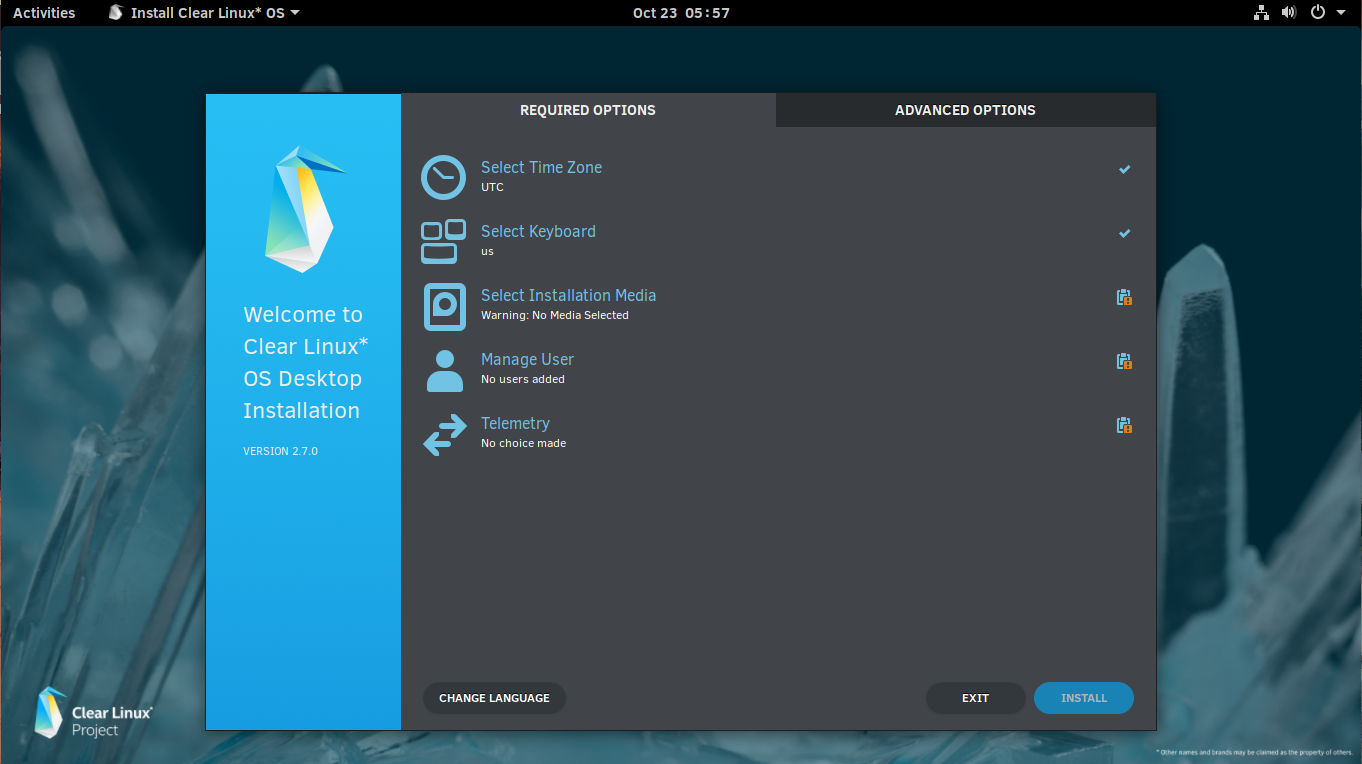Click the checkmark beside Select Time Zone
1362x764 pixels.
coord(1125,169)
